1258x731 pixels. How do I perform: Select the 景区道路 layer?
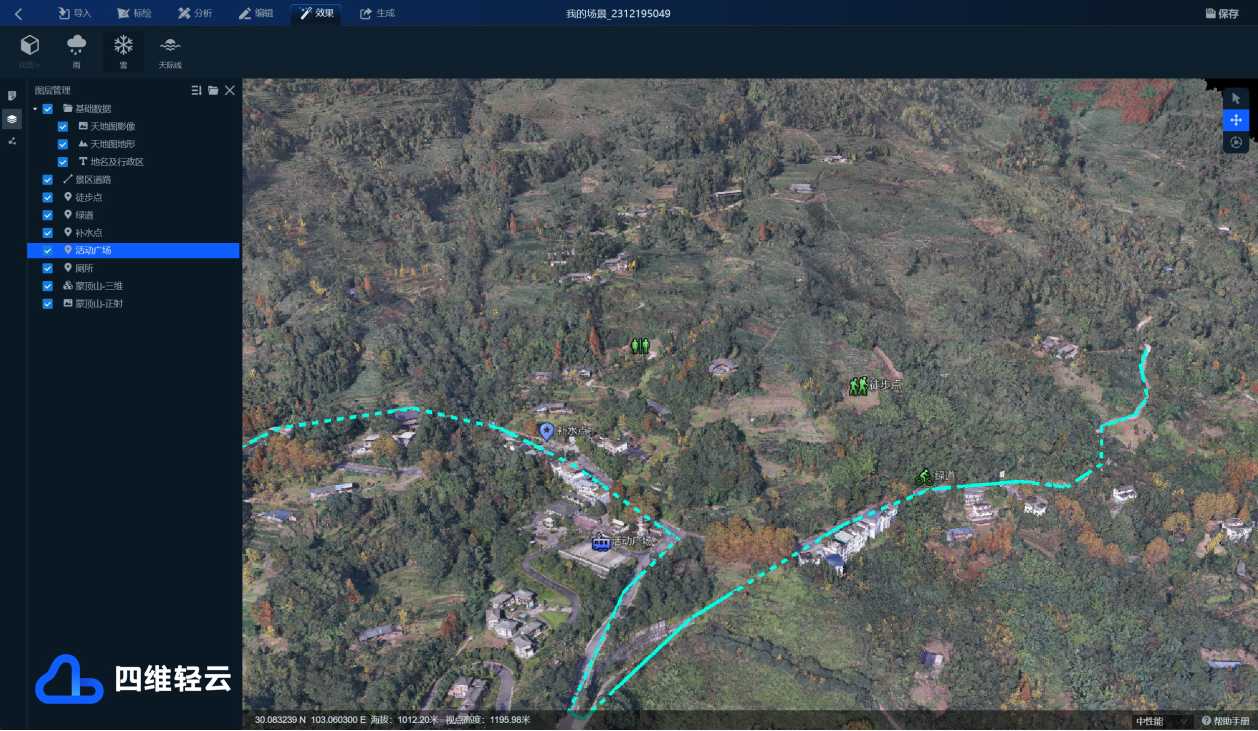click(87, 179)
